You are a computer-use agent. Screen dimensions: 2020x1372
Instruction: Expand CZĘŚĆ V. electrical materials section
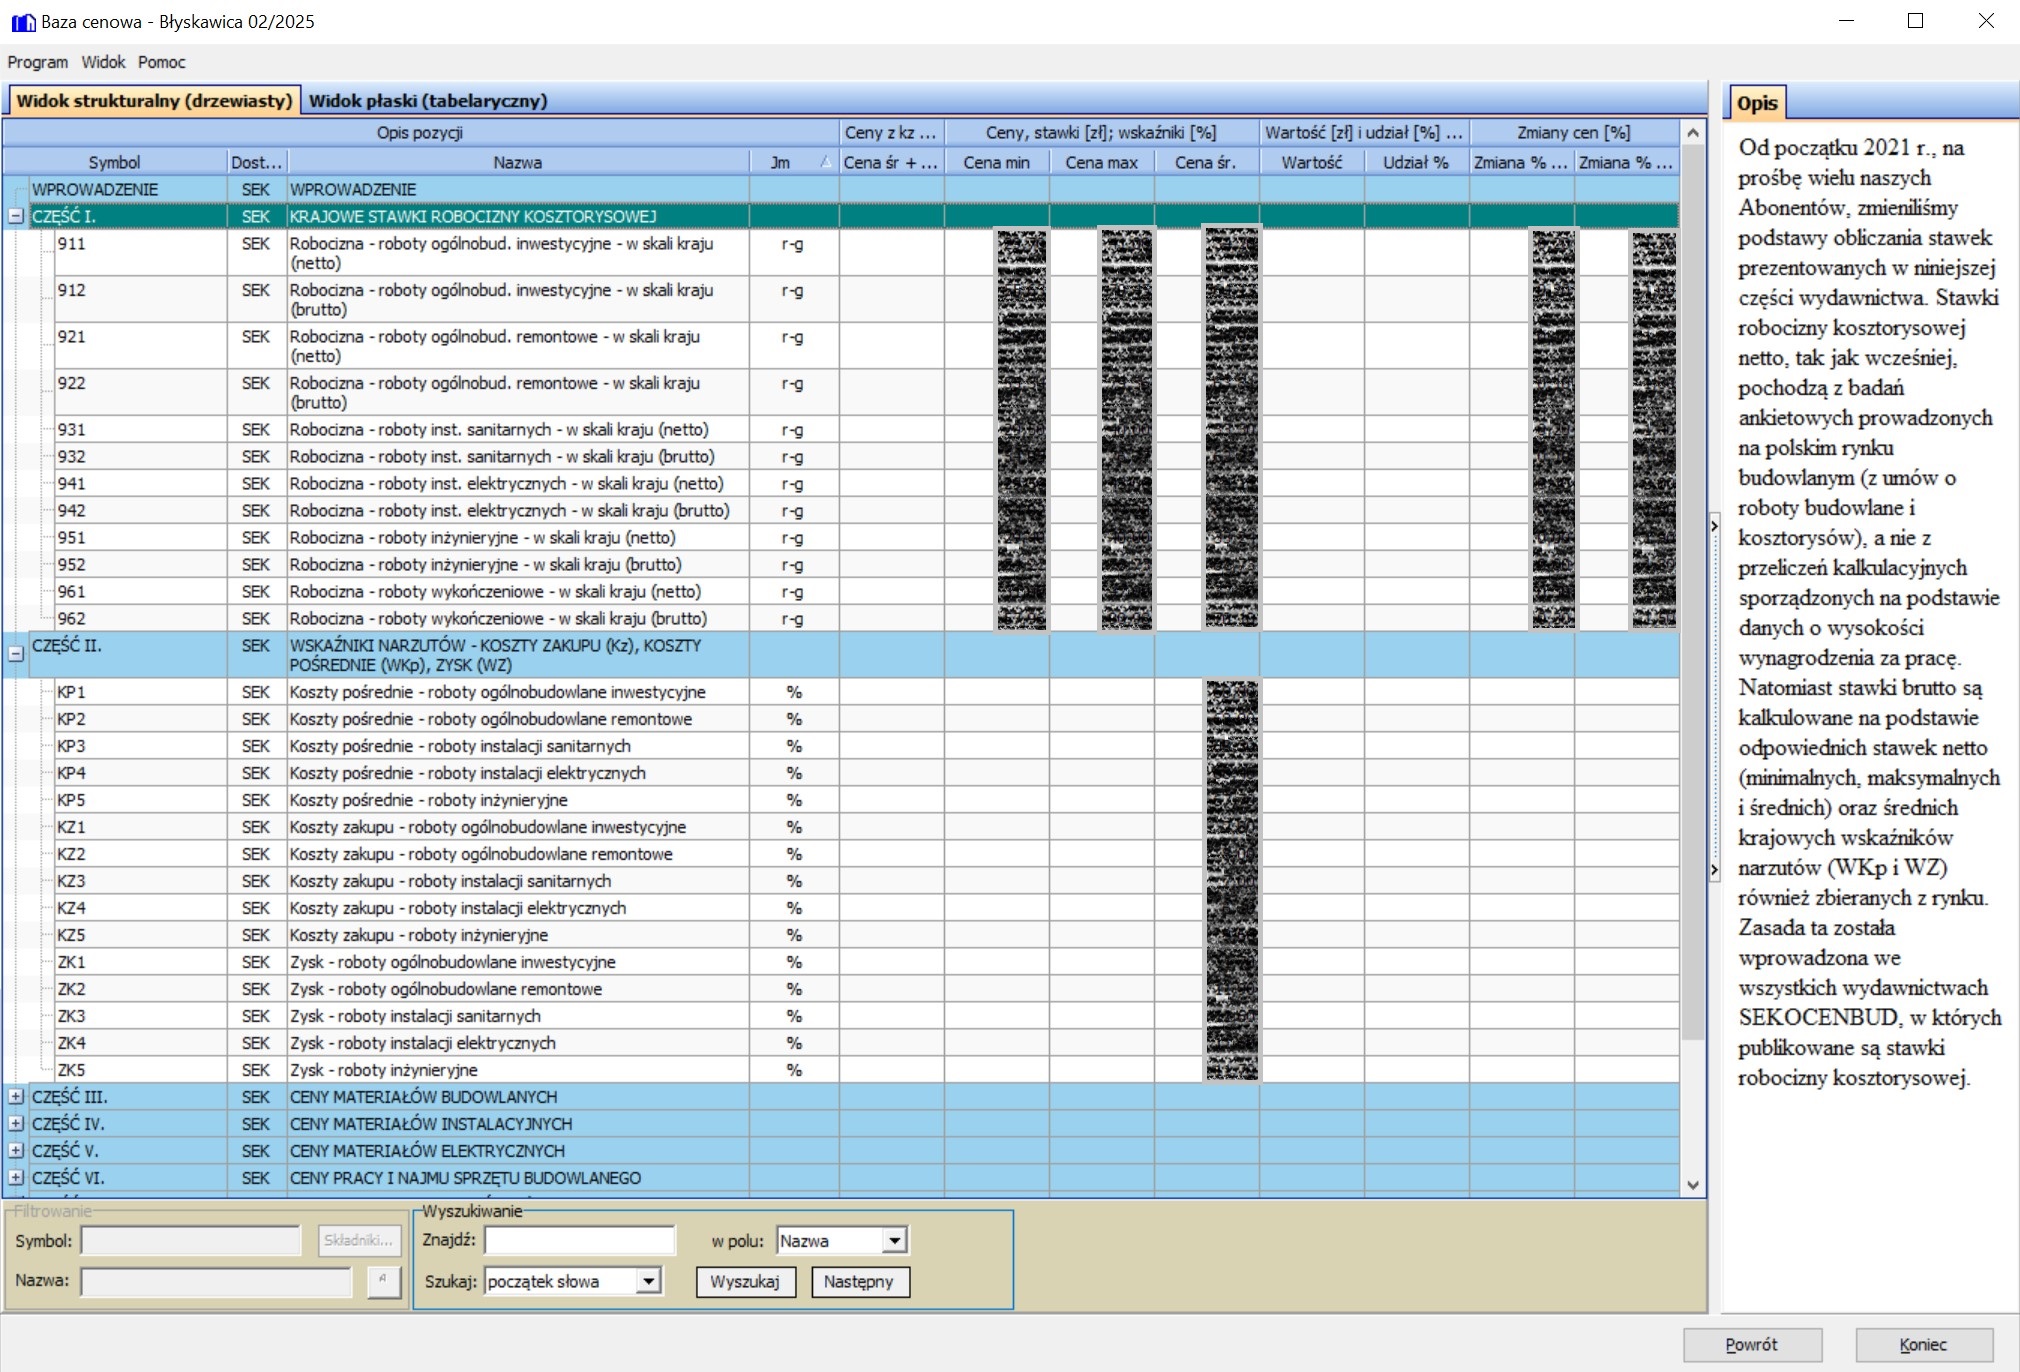[16, 1151]
